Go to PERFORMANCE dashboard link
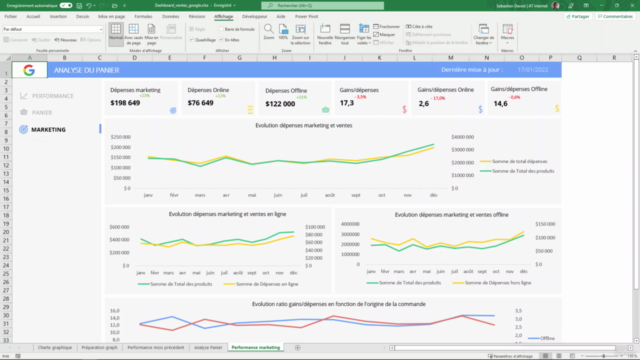Screen dimensions: 640x360 pos(53,96)
